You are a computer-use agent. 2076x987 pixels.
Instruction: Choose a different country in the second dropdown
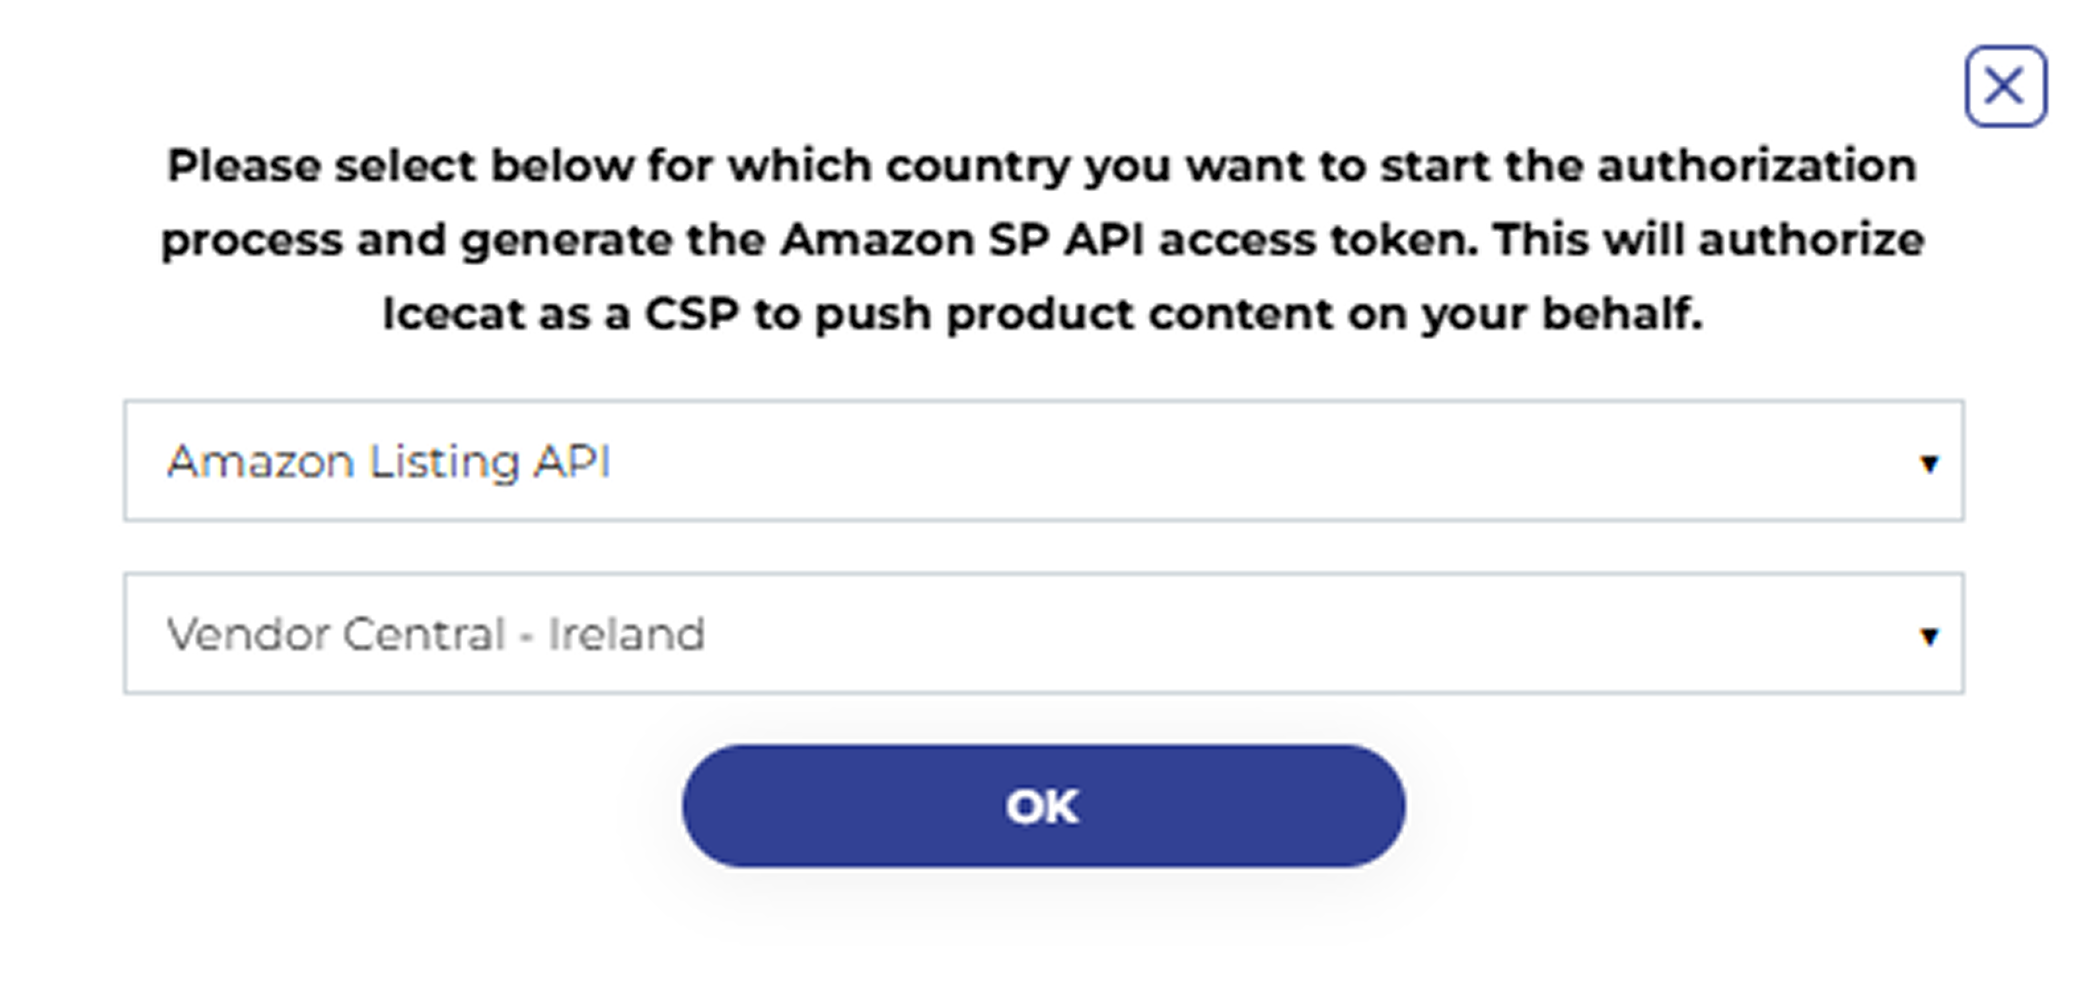(x=1043, y=634)
